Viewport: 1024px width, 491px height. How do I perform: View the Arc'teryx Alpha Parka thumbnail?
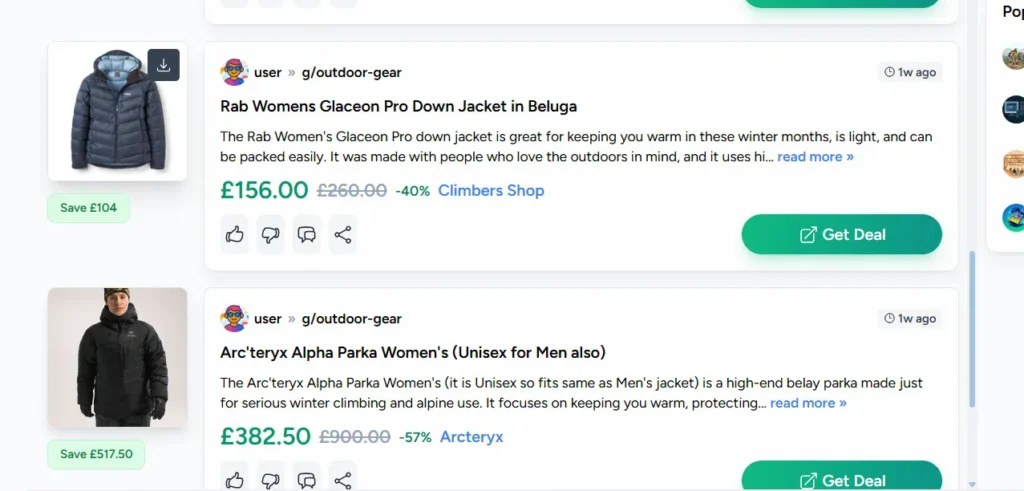pos(117,357)
